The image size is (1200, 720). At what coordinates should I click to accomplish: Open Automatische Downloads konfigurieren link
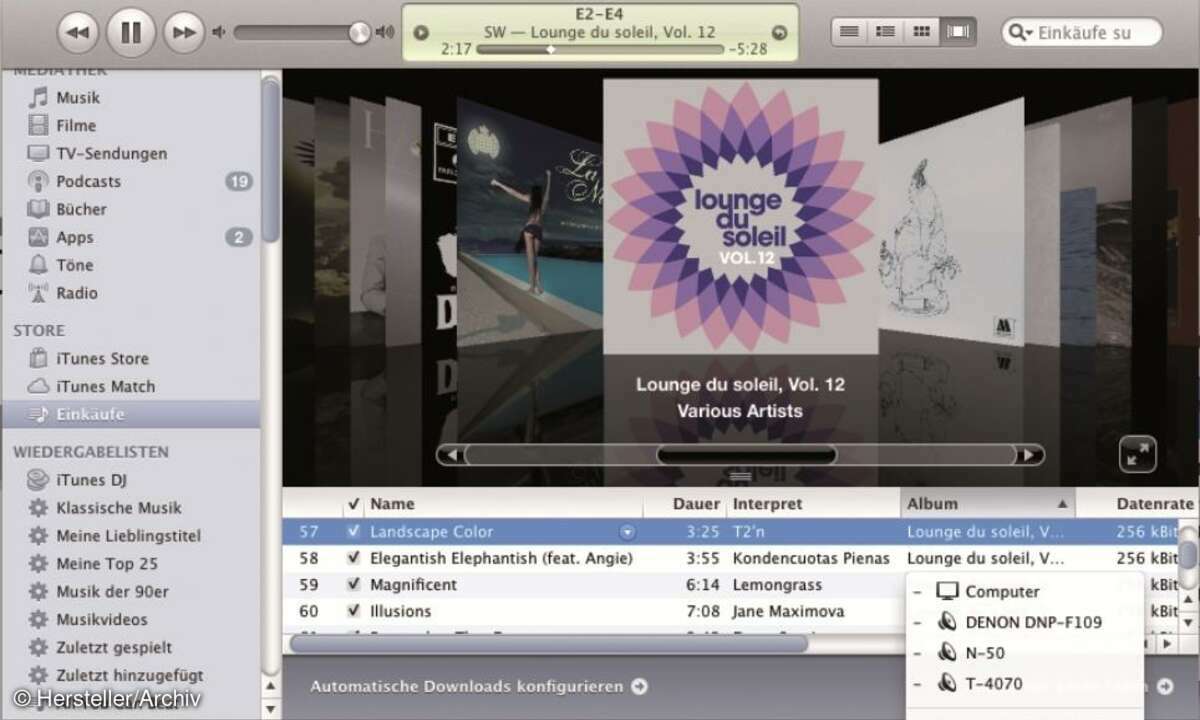pyautogui.click(x=479, y=687)
